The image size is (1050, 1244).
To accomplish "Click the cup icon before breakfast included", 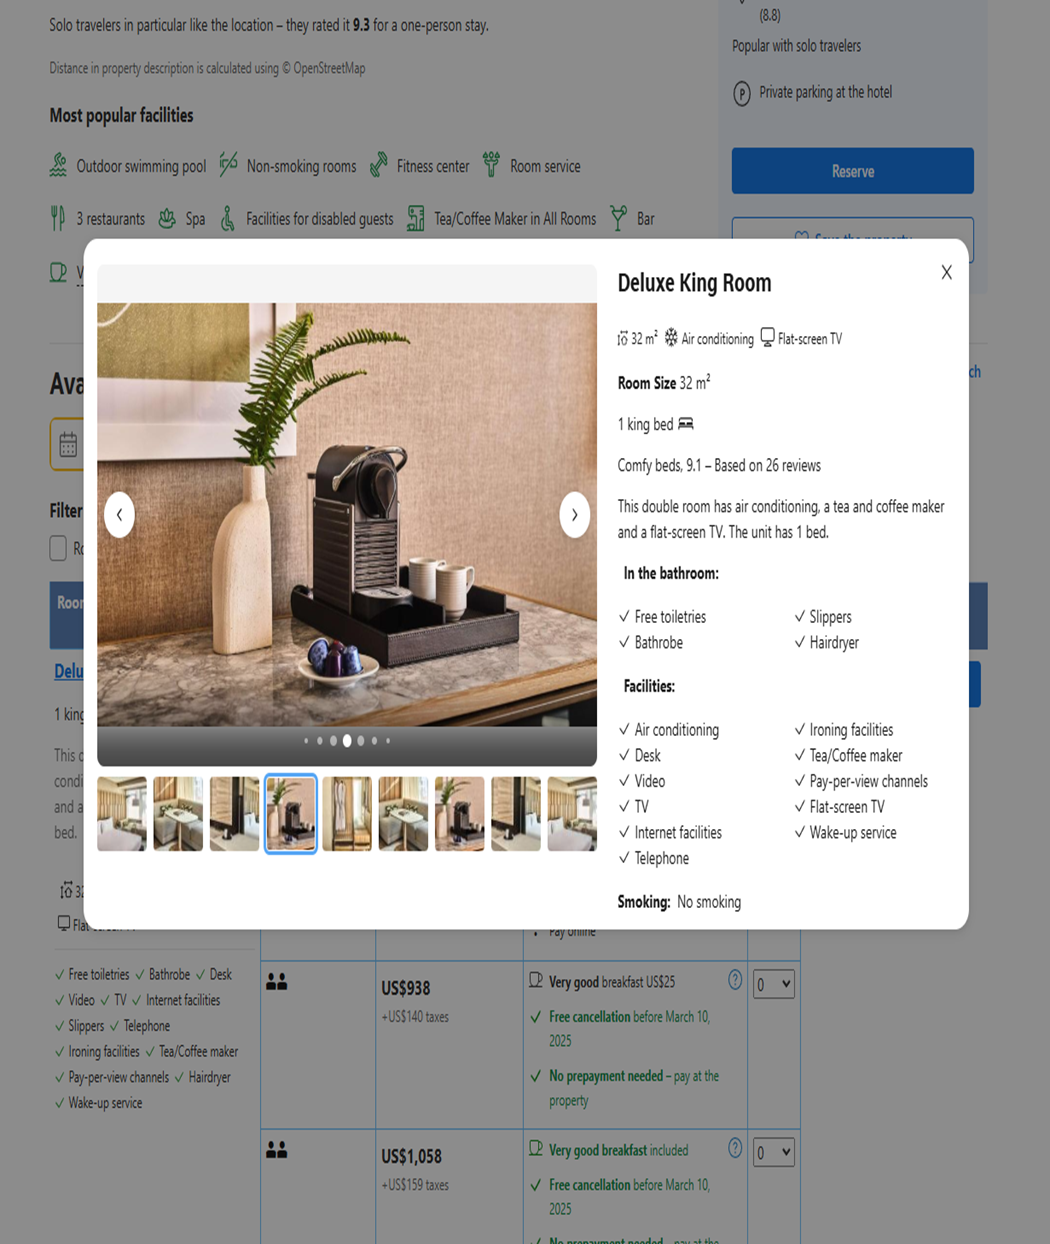I will pos(536,1149).
